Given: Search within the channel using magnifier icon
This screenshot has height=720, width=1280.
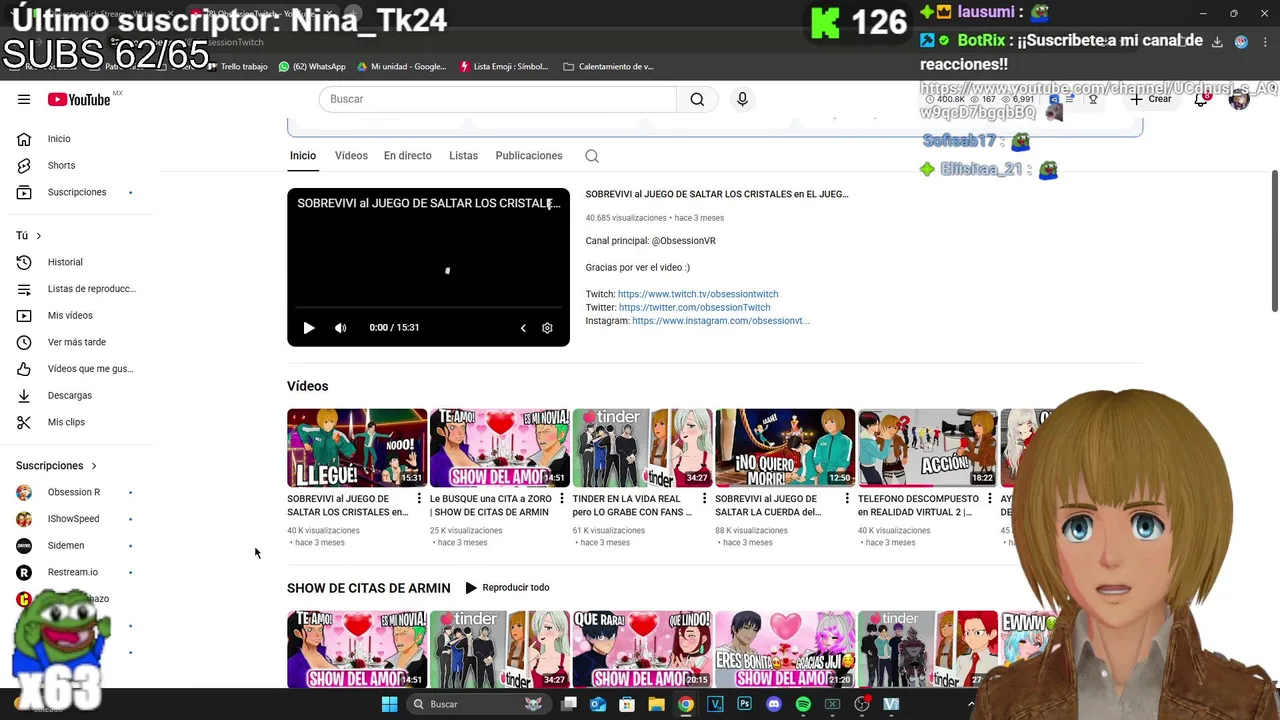Looking at the screenshot, I should pyautogui.click(x=592, y=156).
